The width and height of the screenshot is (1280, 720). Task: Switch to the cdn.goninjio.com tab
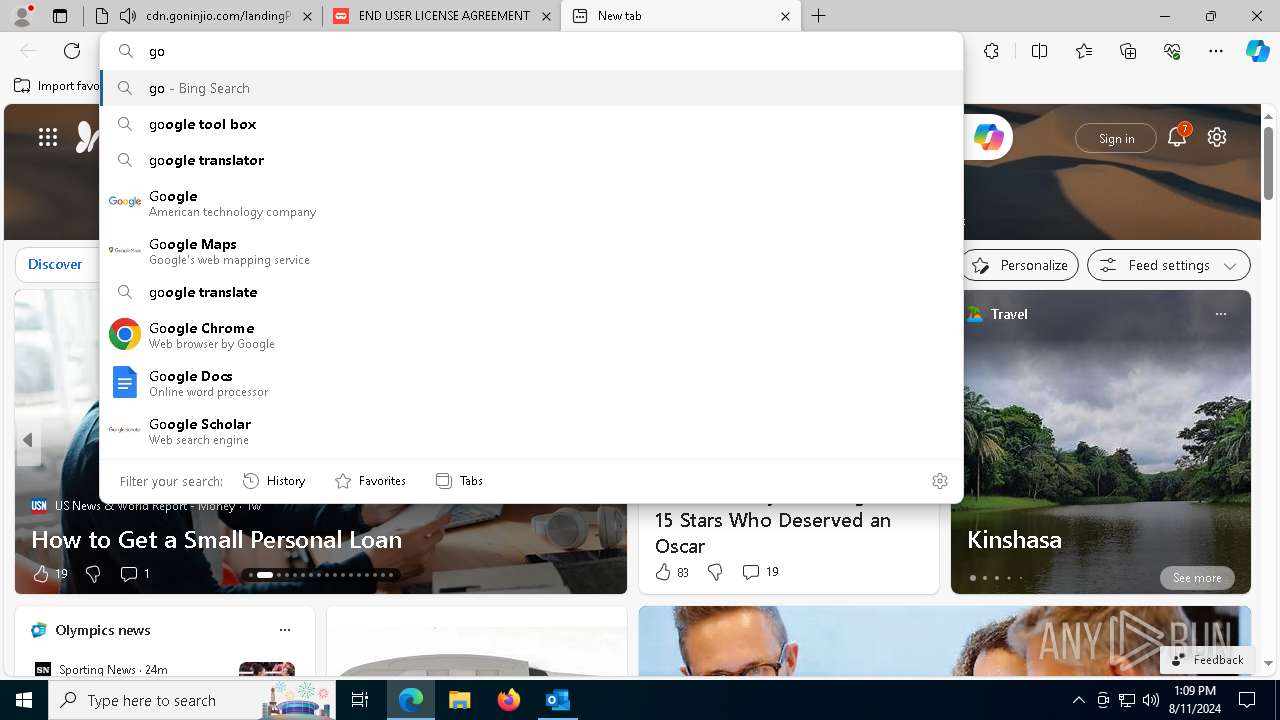coord(204,16)
